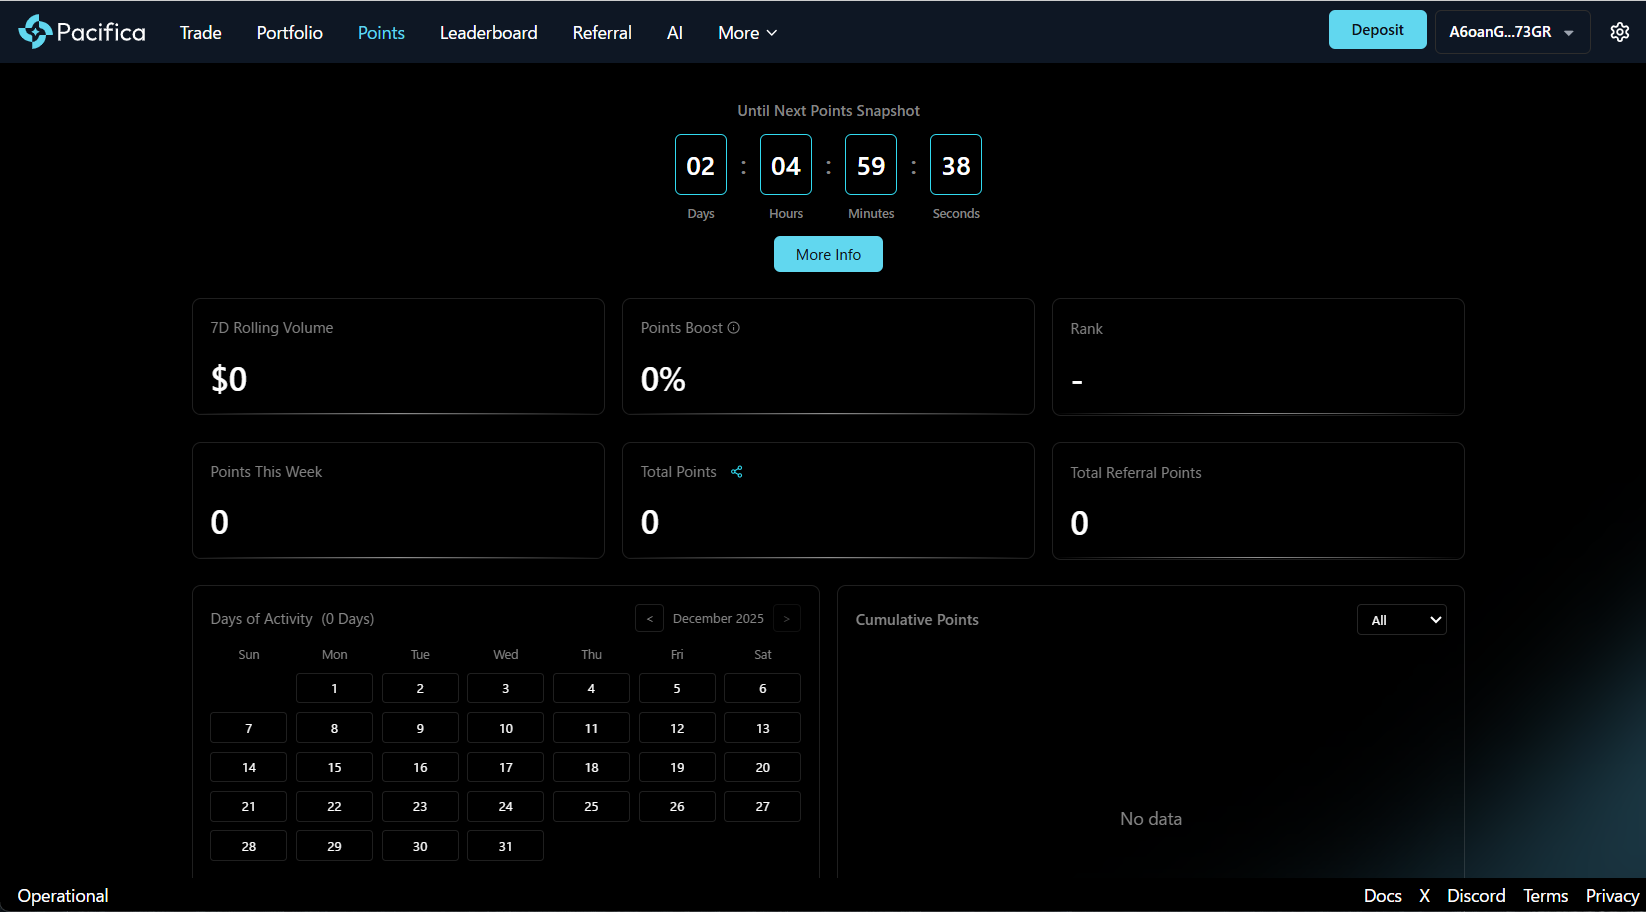The image size is (1646, 912).
Task: Select December 31 in activity calendar
Action: [x=505, y=846]
